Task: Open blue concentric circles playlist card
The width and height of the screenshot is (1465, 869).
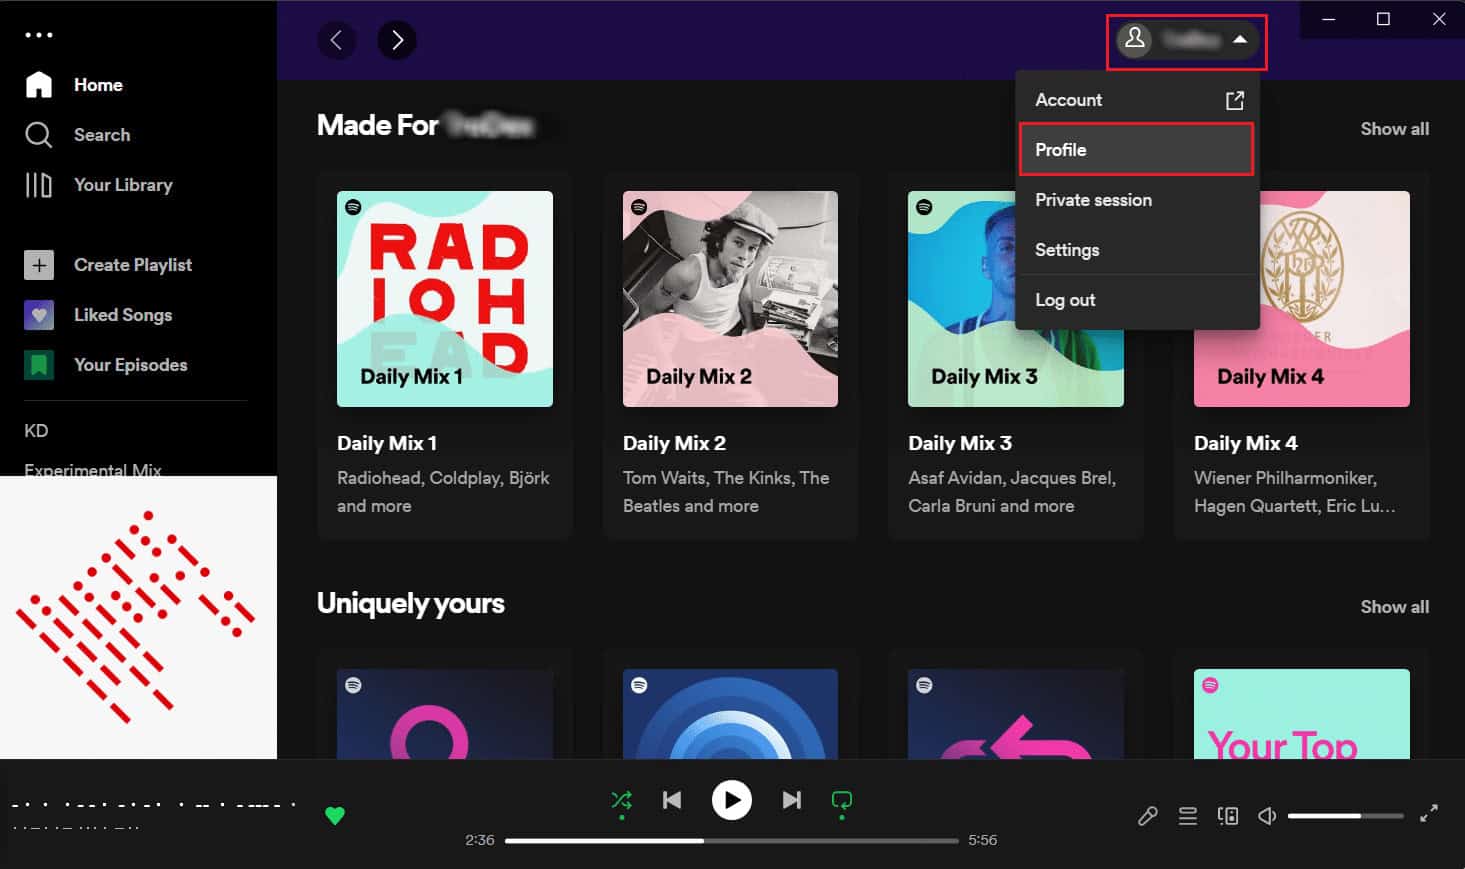Action: tap(730, 714)
